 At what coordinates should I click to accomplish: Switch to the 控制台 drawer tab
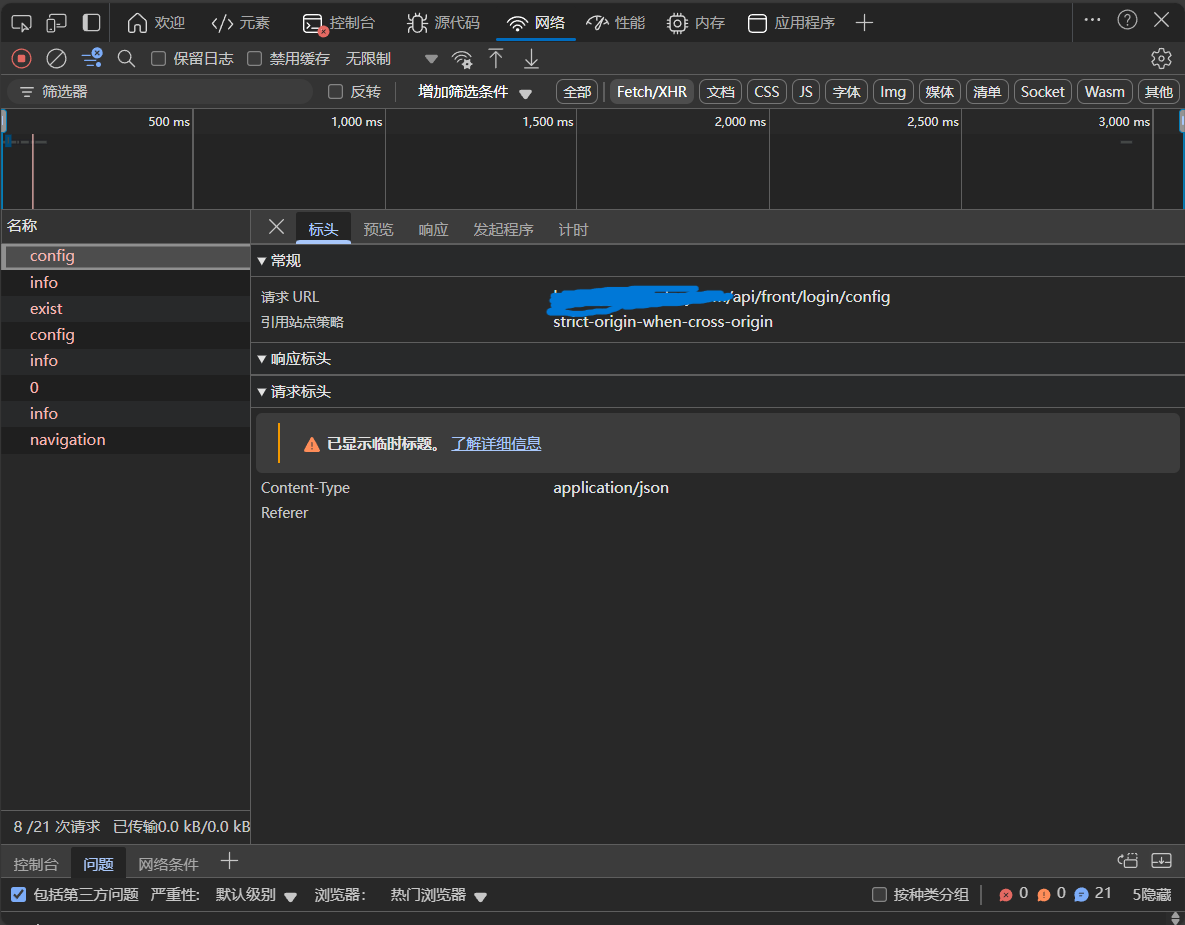pos(36,864)
